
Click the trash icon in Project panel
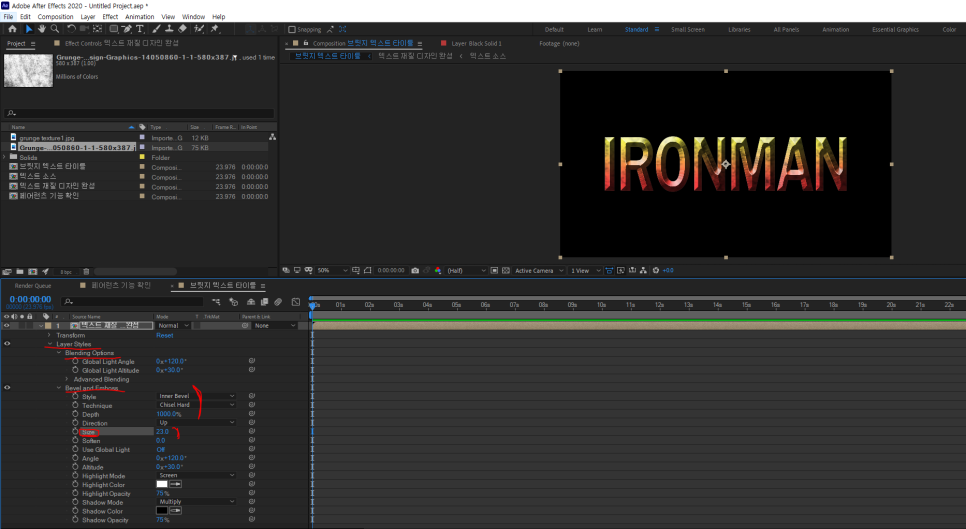(x=86, y=272)
